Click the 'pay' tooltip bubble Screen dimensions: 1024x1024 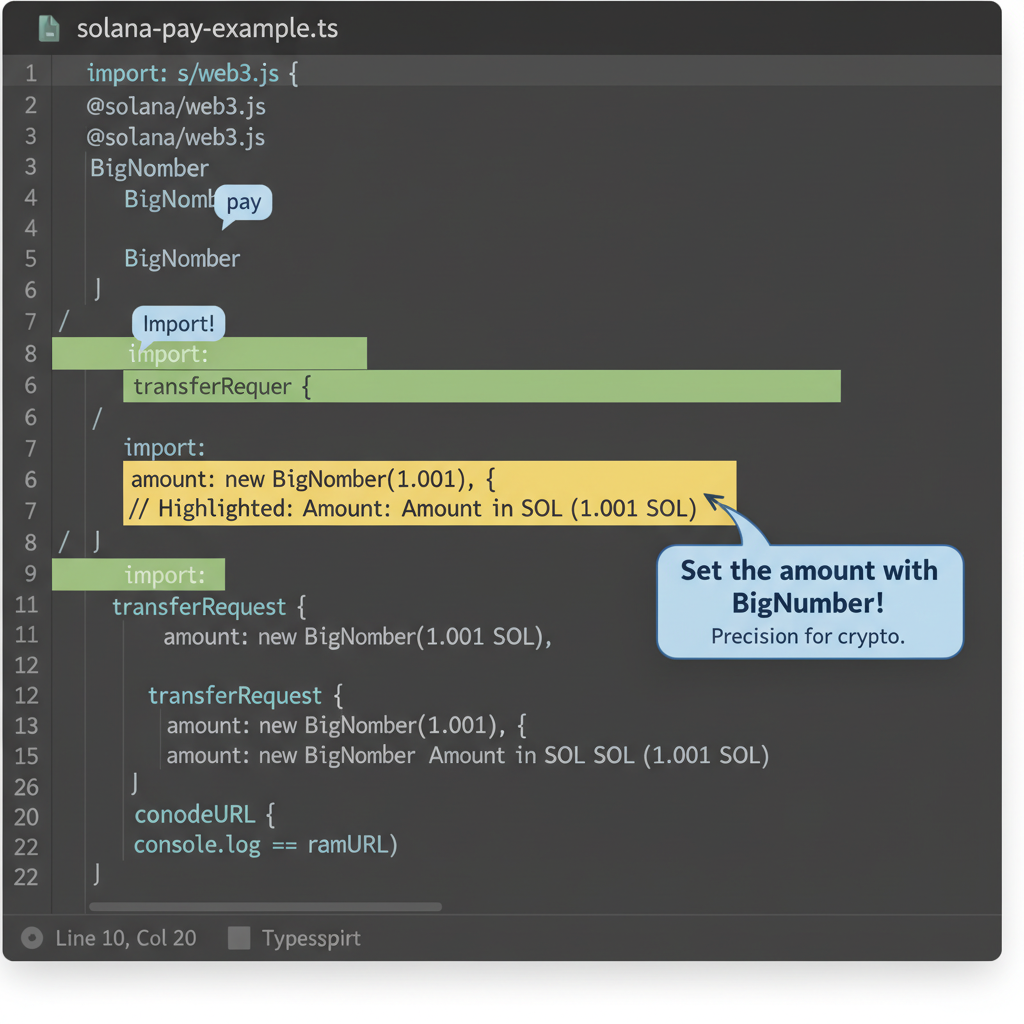[243, 203]
